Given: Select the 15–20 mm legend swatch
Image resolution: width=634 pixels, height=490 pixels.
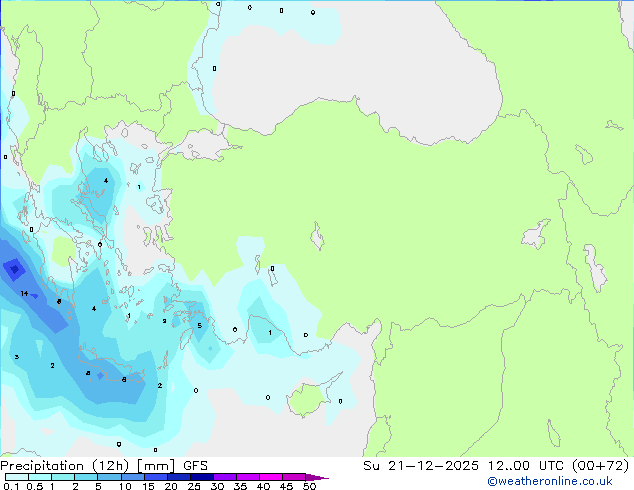Looking at the screenshot, I should tap(156, 477).
